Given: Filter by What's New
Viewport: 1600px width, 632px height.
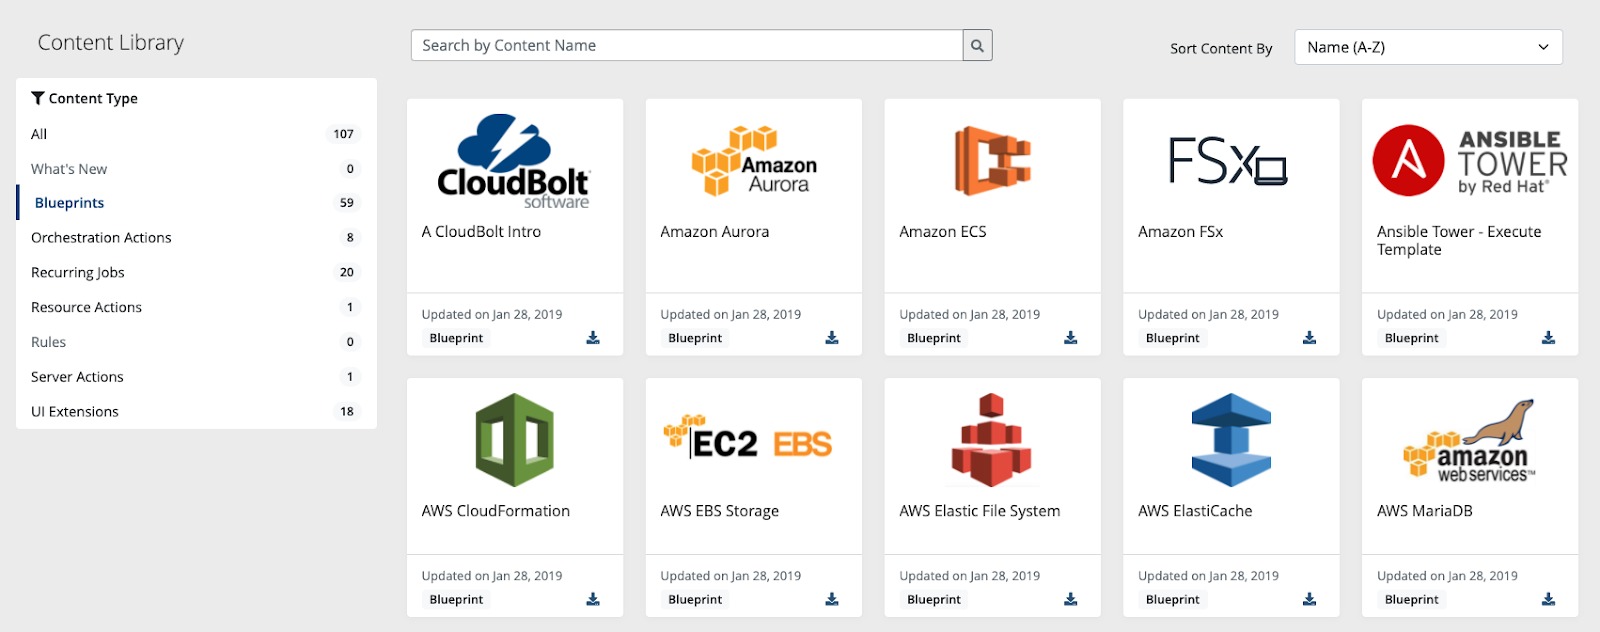Looking at the screenshot, I should (196, 169).
